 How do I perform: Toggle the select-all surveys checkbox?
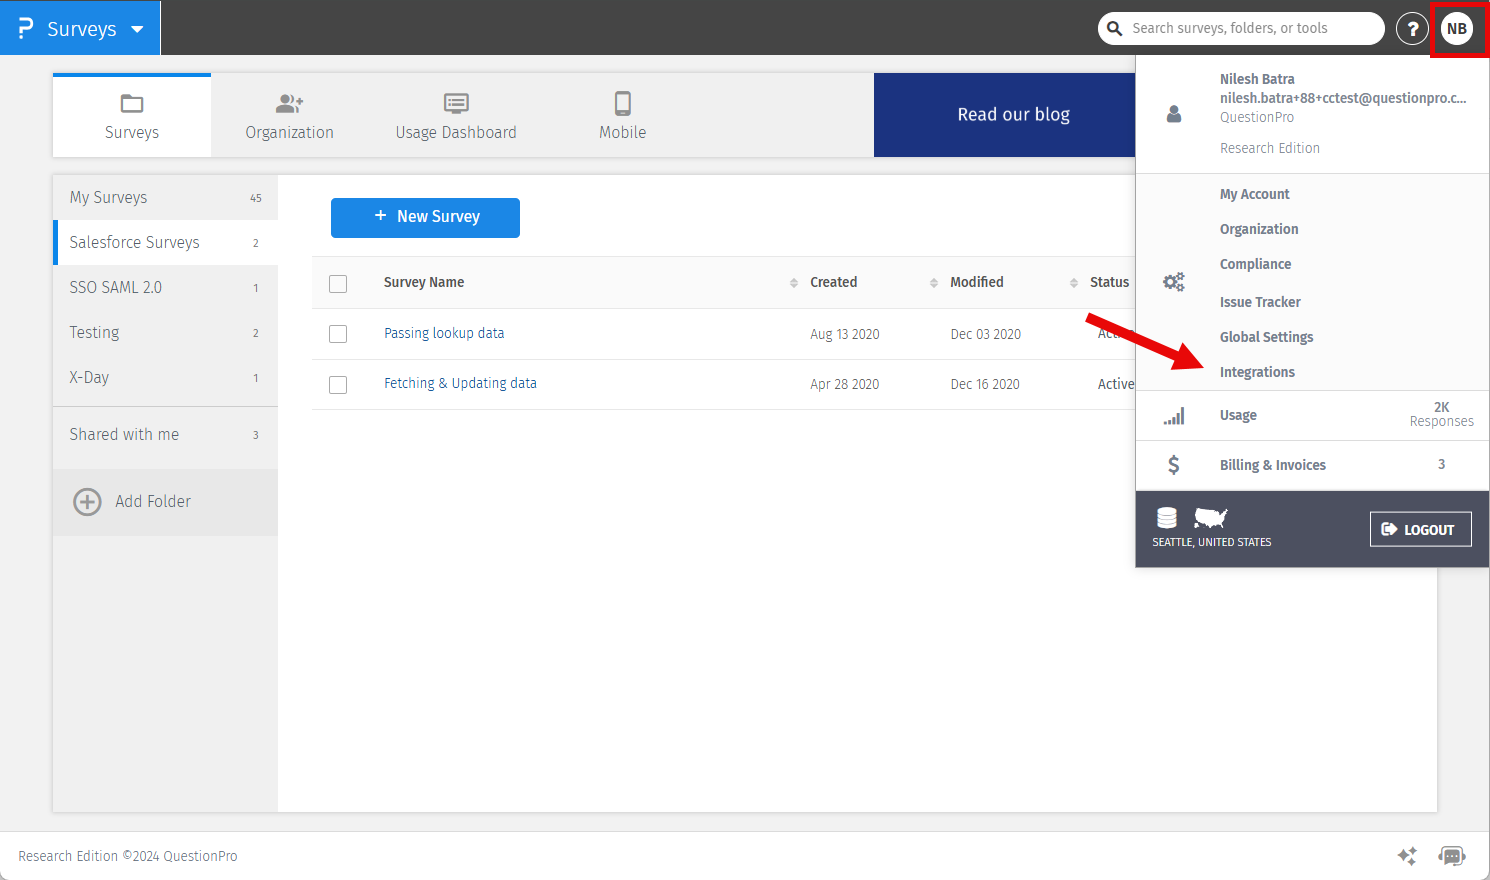tap(338, 284)
